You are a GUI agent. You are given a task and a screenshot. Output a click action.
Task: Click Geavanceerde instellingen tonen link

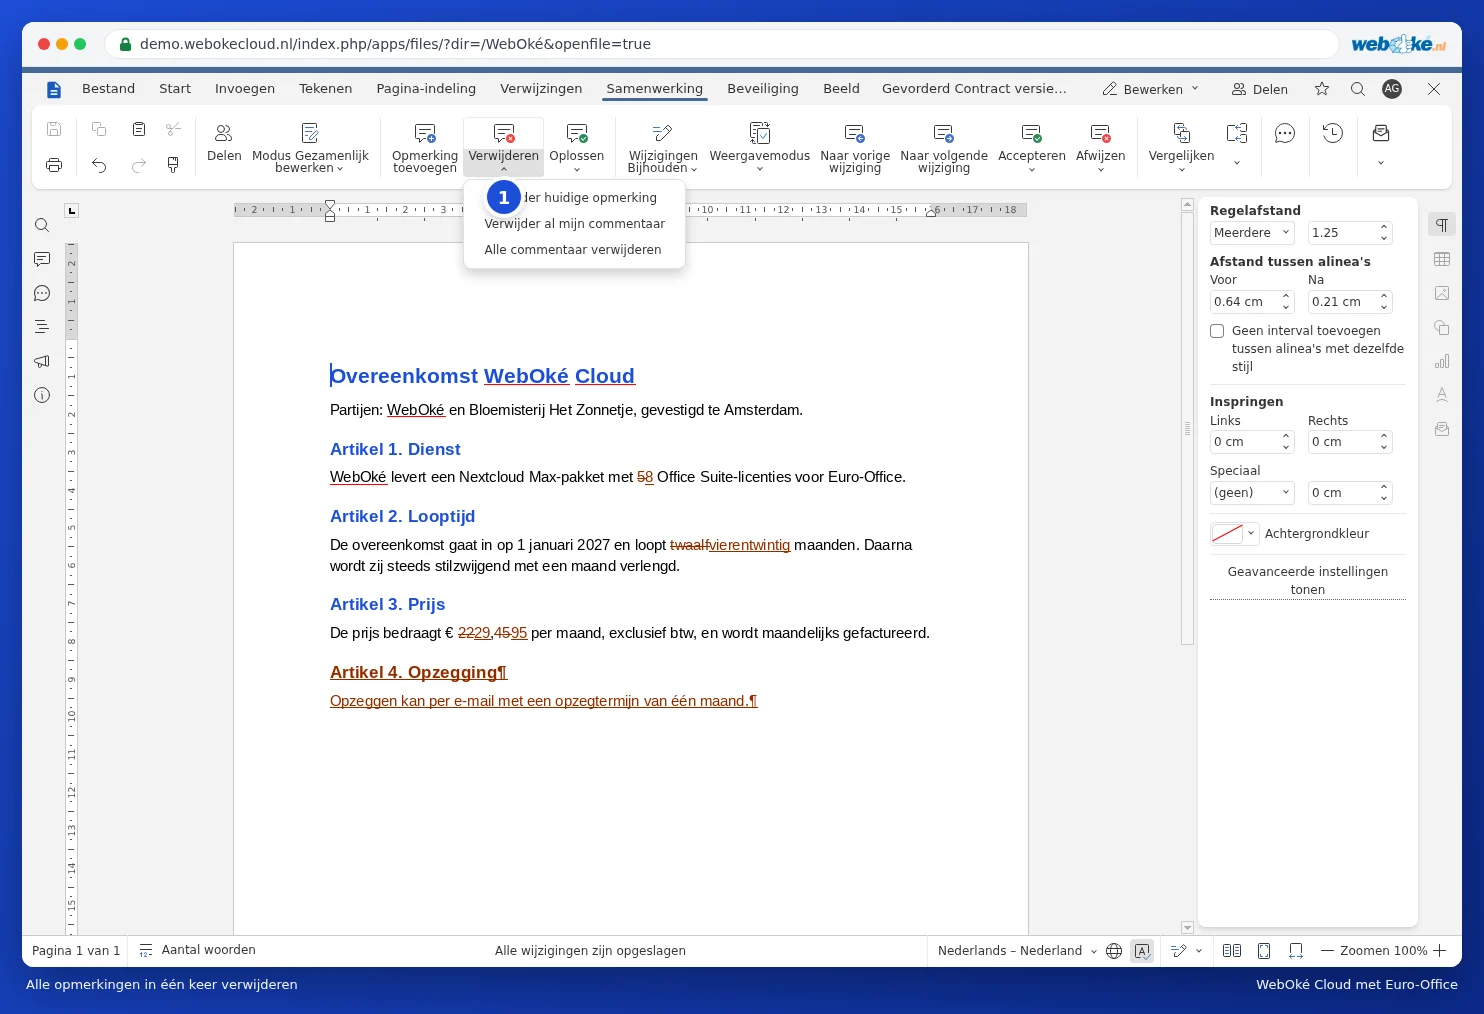[x=1308, y=581]
